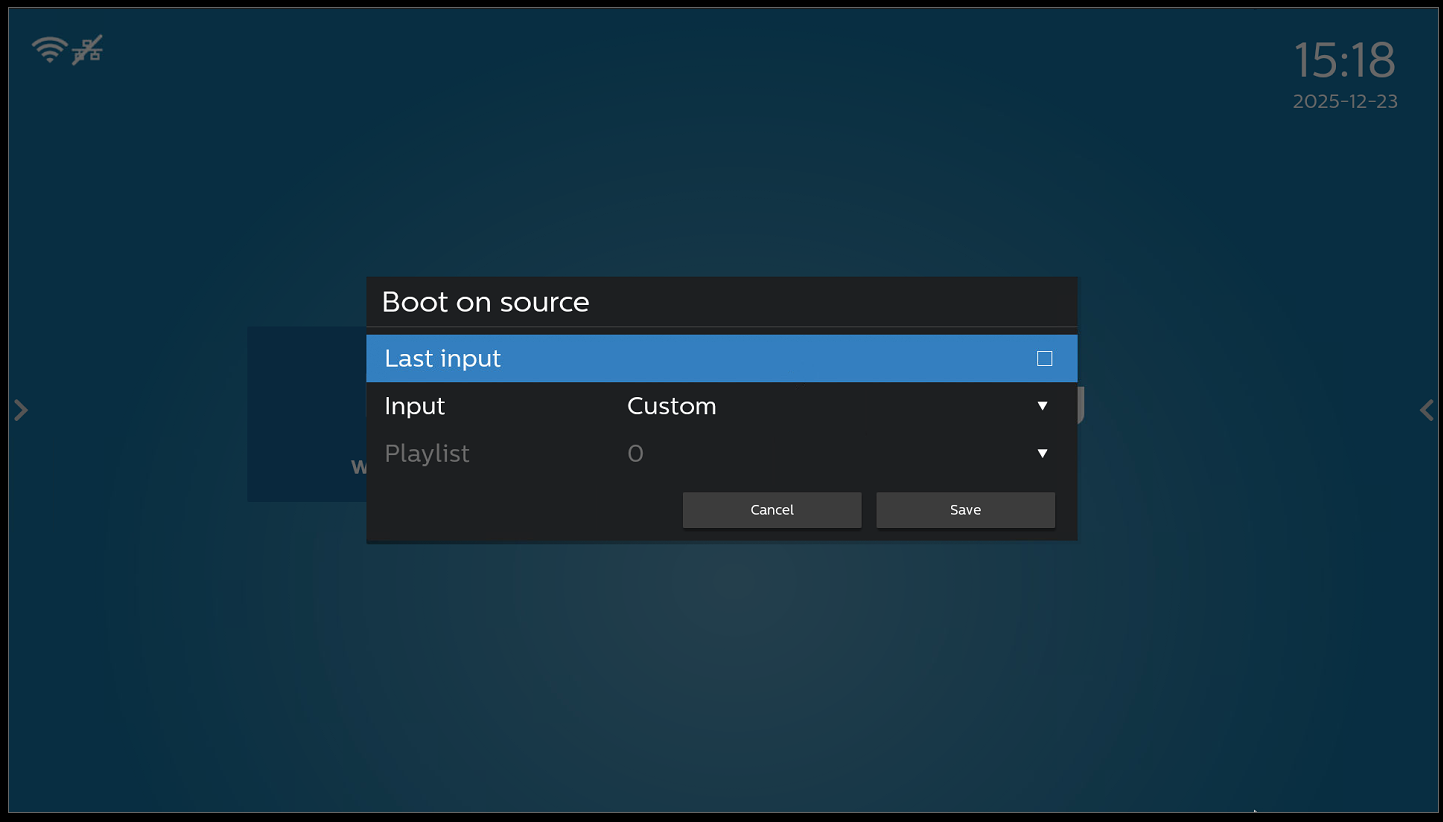Expand the Input dropdown arrow

click(x=1042, y=406)
